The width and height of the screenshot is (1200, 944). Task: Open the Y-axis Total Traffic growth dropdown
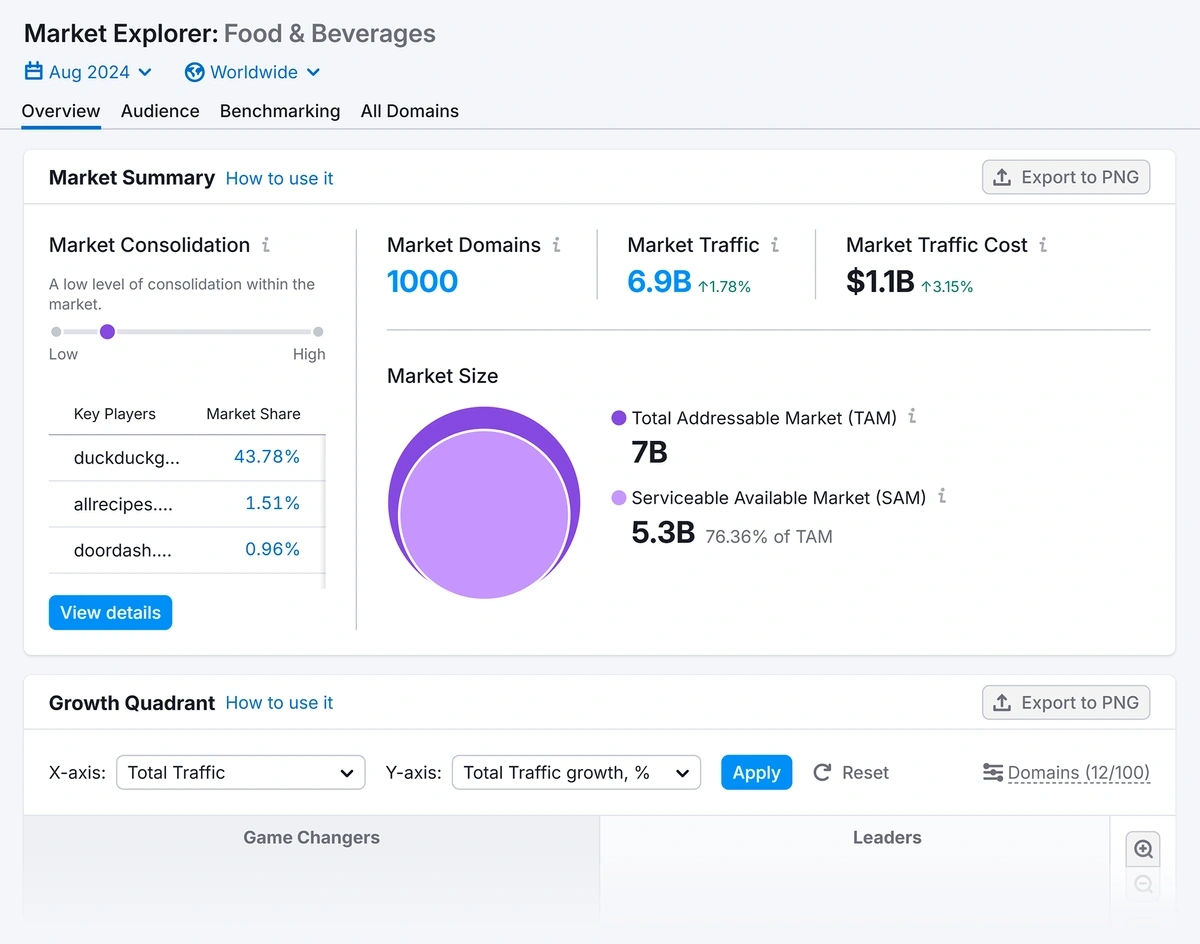pyautogui.click(x=576, y=773)
